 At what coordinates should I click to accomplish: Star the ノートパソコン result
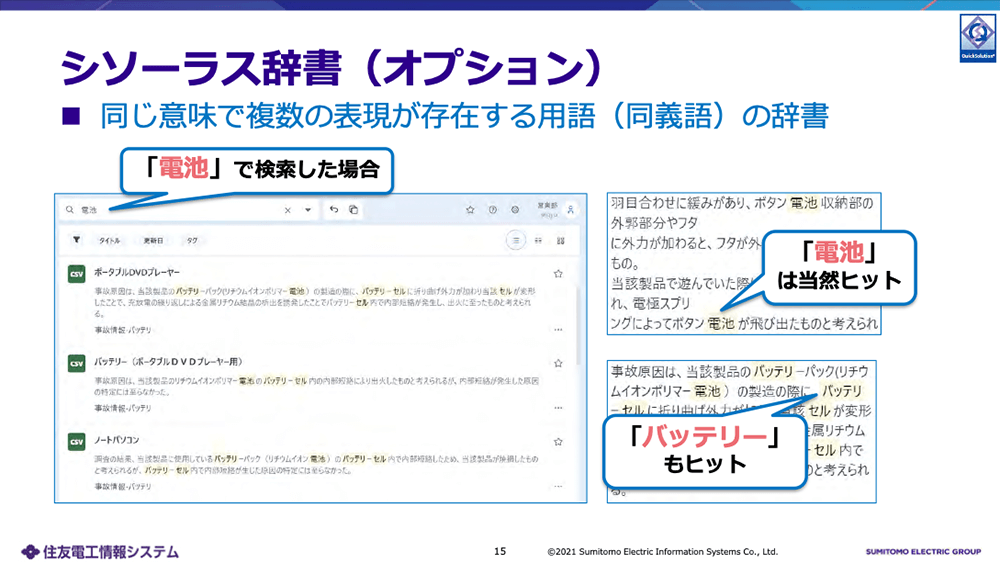pyautogui.click(x=558, y=441)
